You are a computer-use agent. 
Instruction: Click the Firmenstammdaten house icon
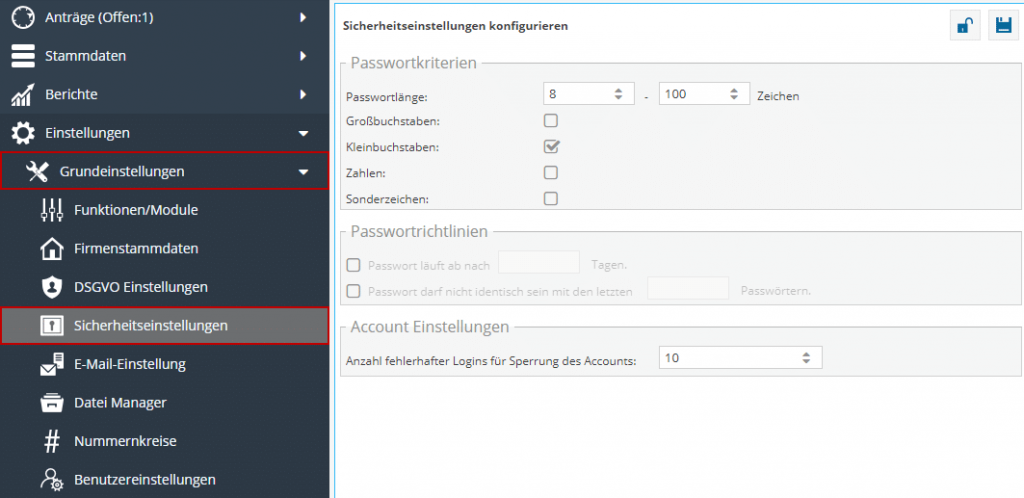tap(51, 249)
